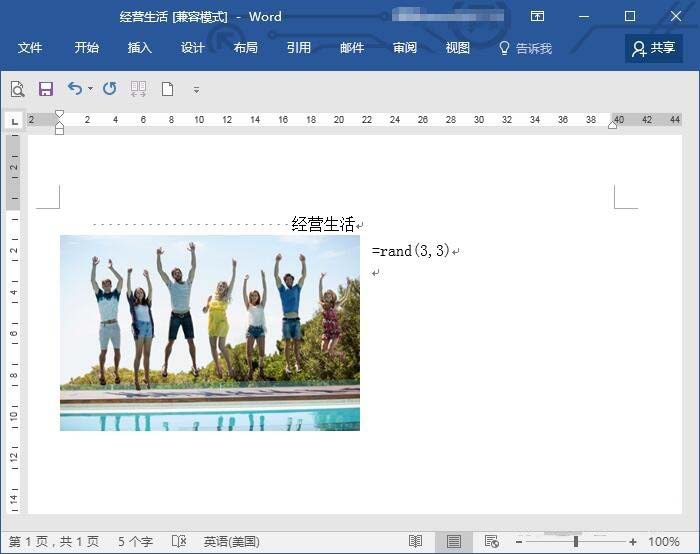Expand Customize Quick Access Toolbar menu
This screenshot has height=554, width=700.
click(x=196, y=89)
